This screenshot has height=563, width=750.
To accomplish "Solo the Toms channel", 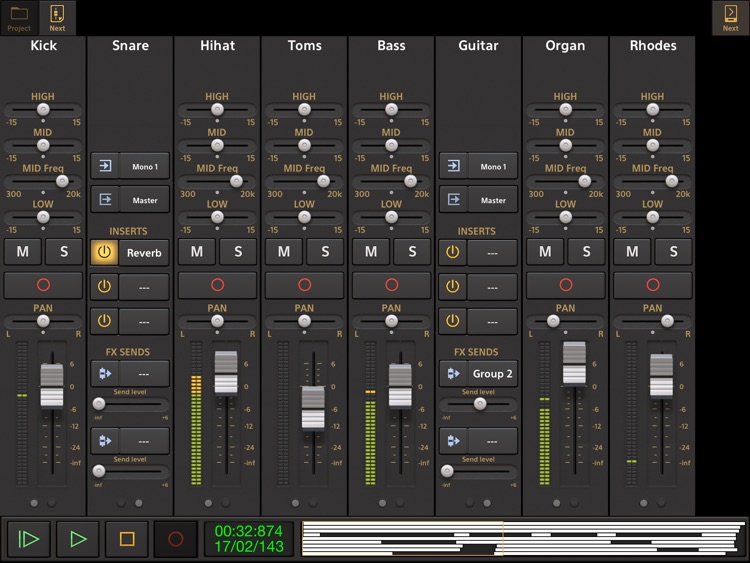I will pos(325,252).
